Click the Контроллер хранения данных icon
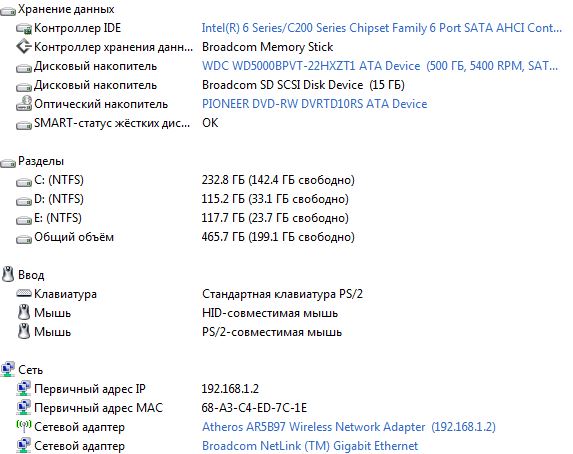573x454 pixels. (24, 47)
